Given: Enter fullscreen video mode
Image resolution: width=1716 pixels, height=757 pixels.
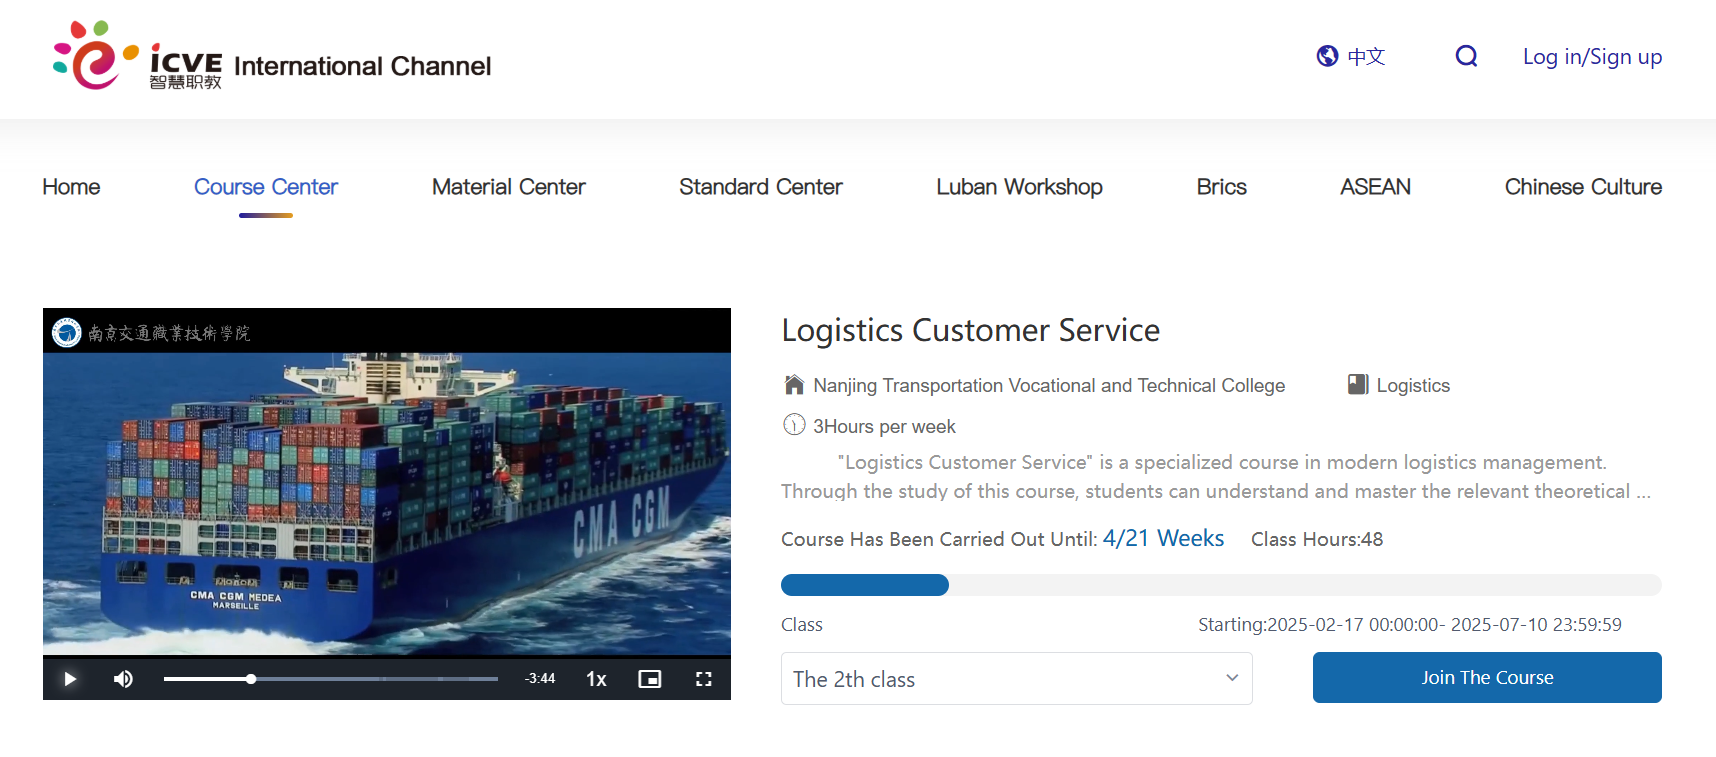Looking at the screenshot, I should [x=703, y=679].
